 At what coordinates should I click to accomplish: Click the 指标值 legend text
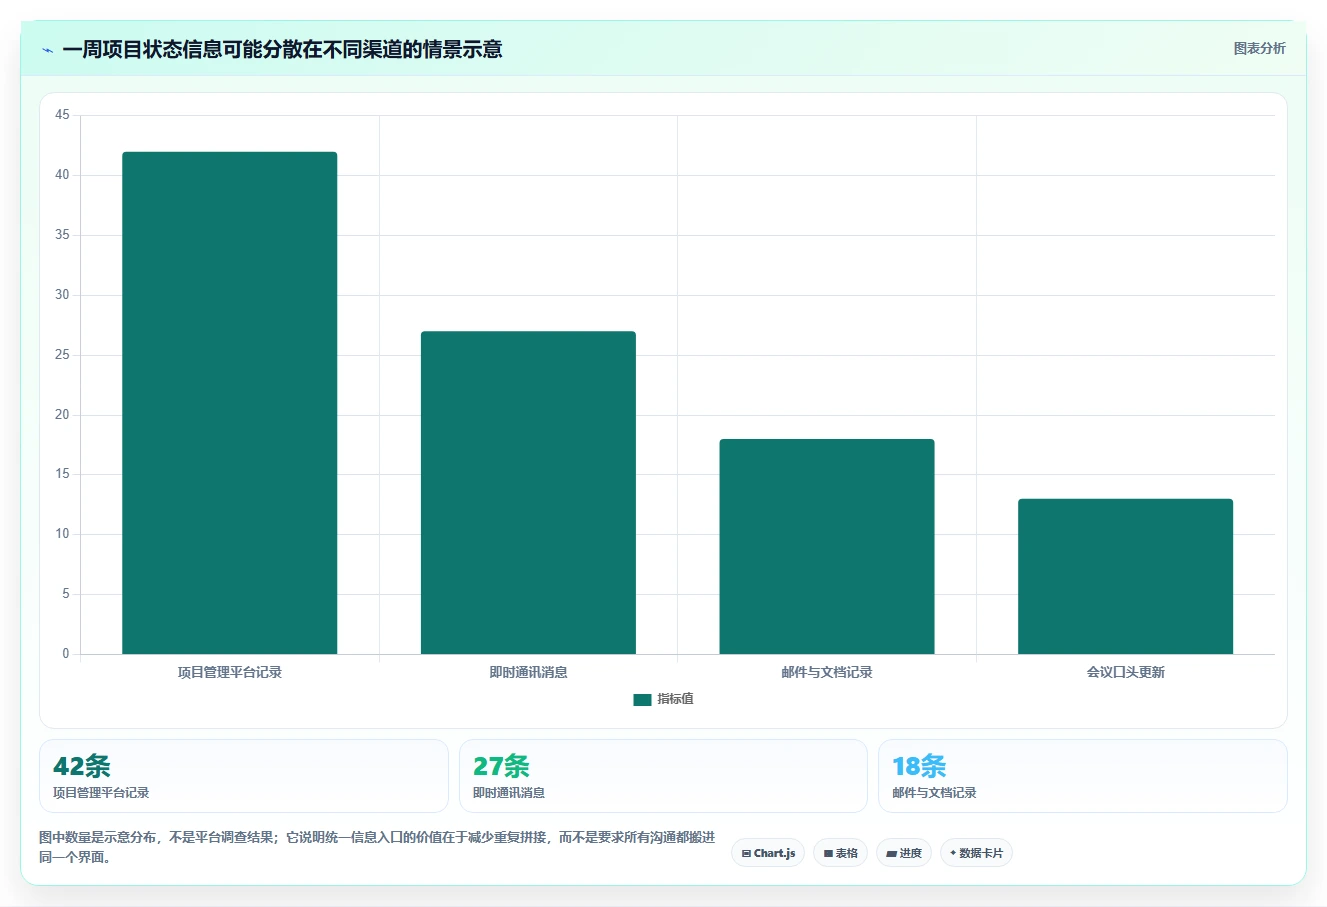tap(675, 699)
